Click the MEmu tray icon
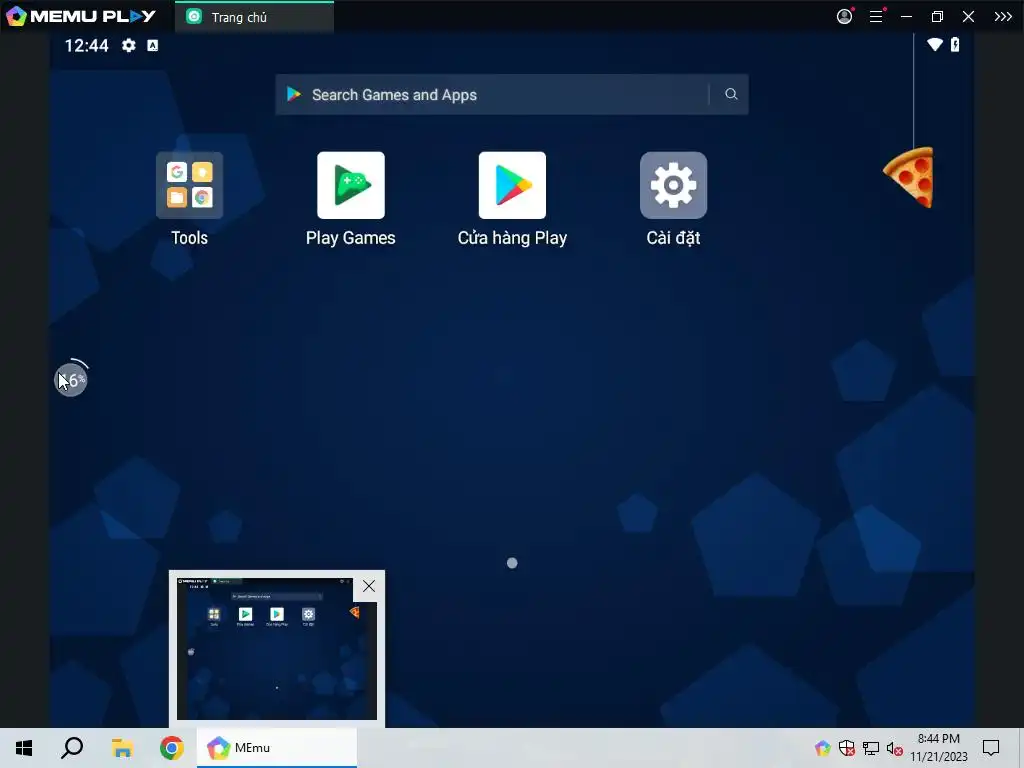The image size is (1024, 768). (822, 748)
